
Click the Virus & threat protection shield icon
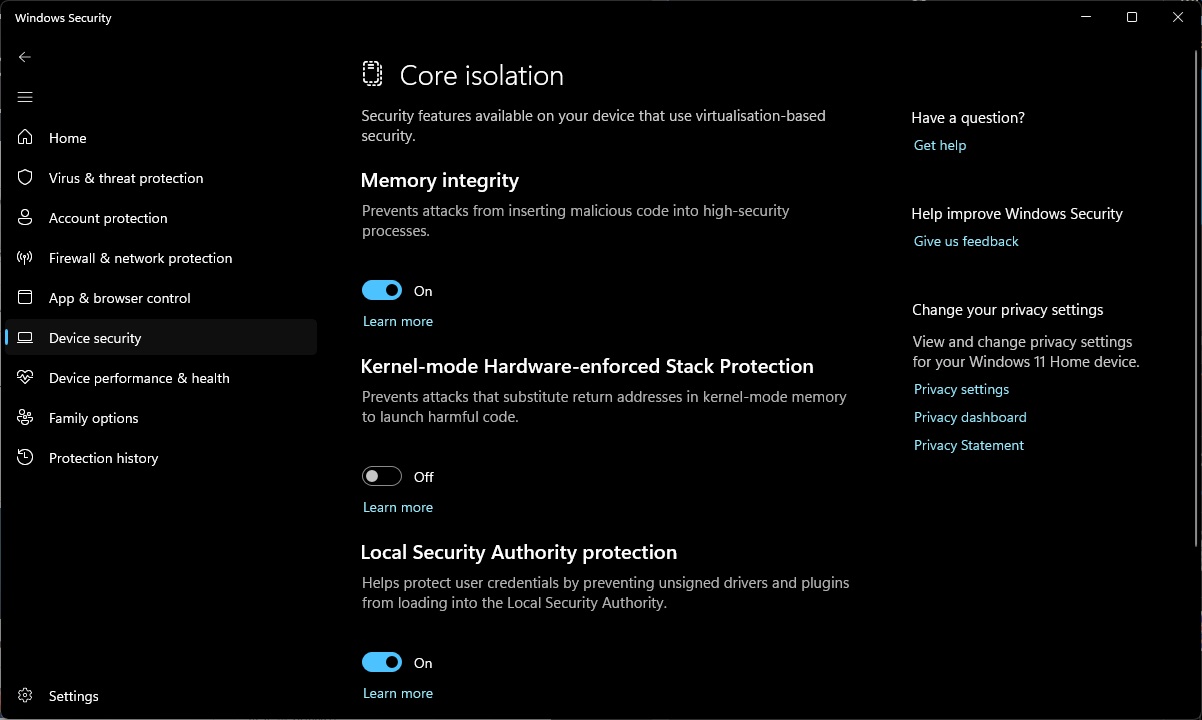click(26, 178)
